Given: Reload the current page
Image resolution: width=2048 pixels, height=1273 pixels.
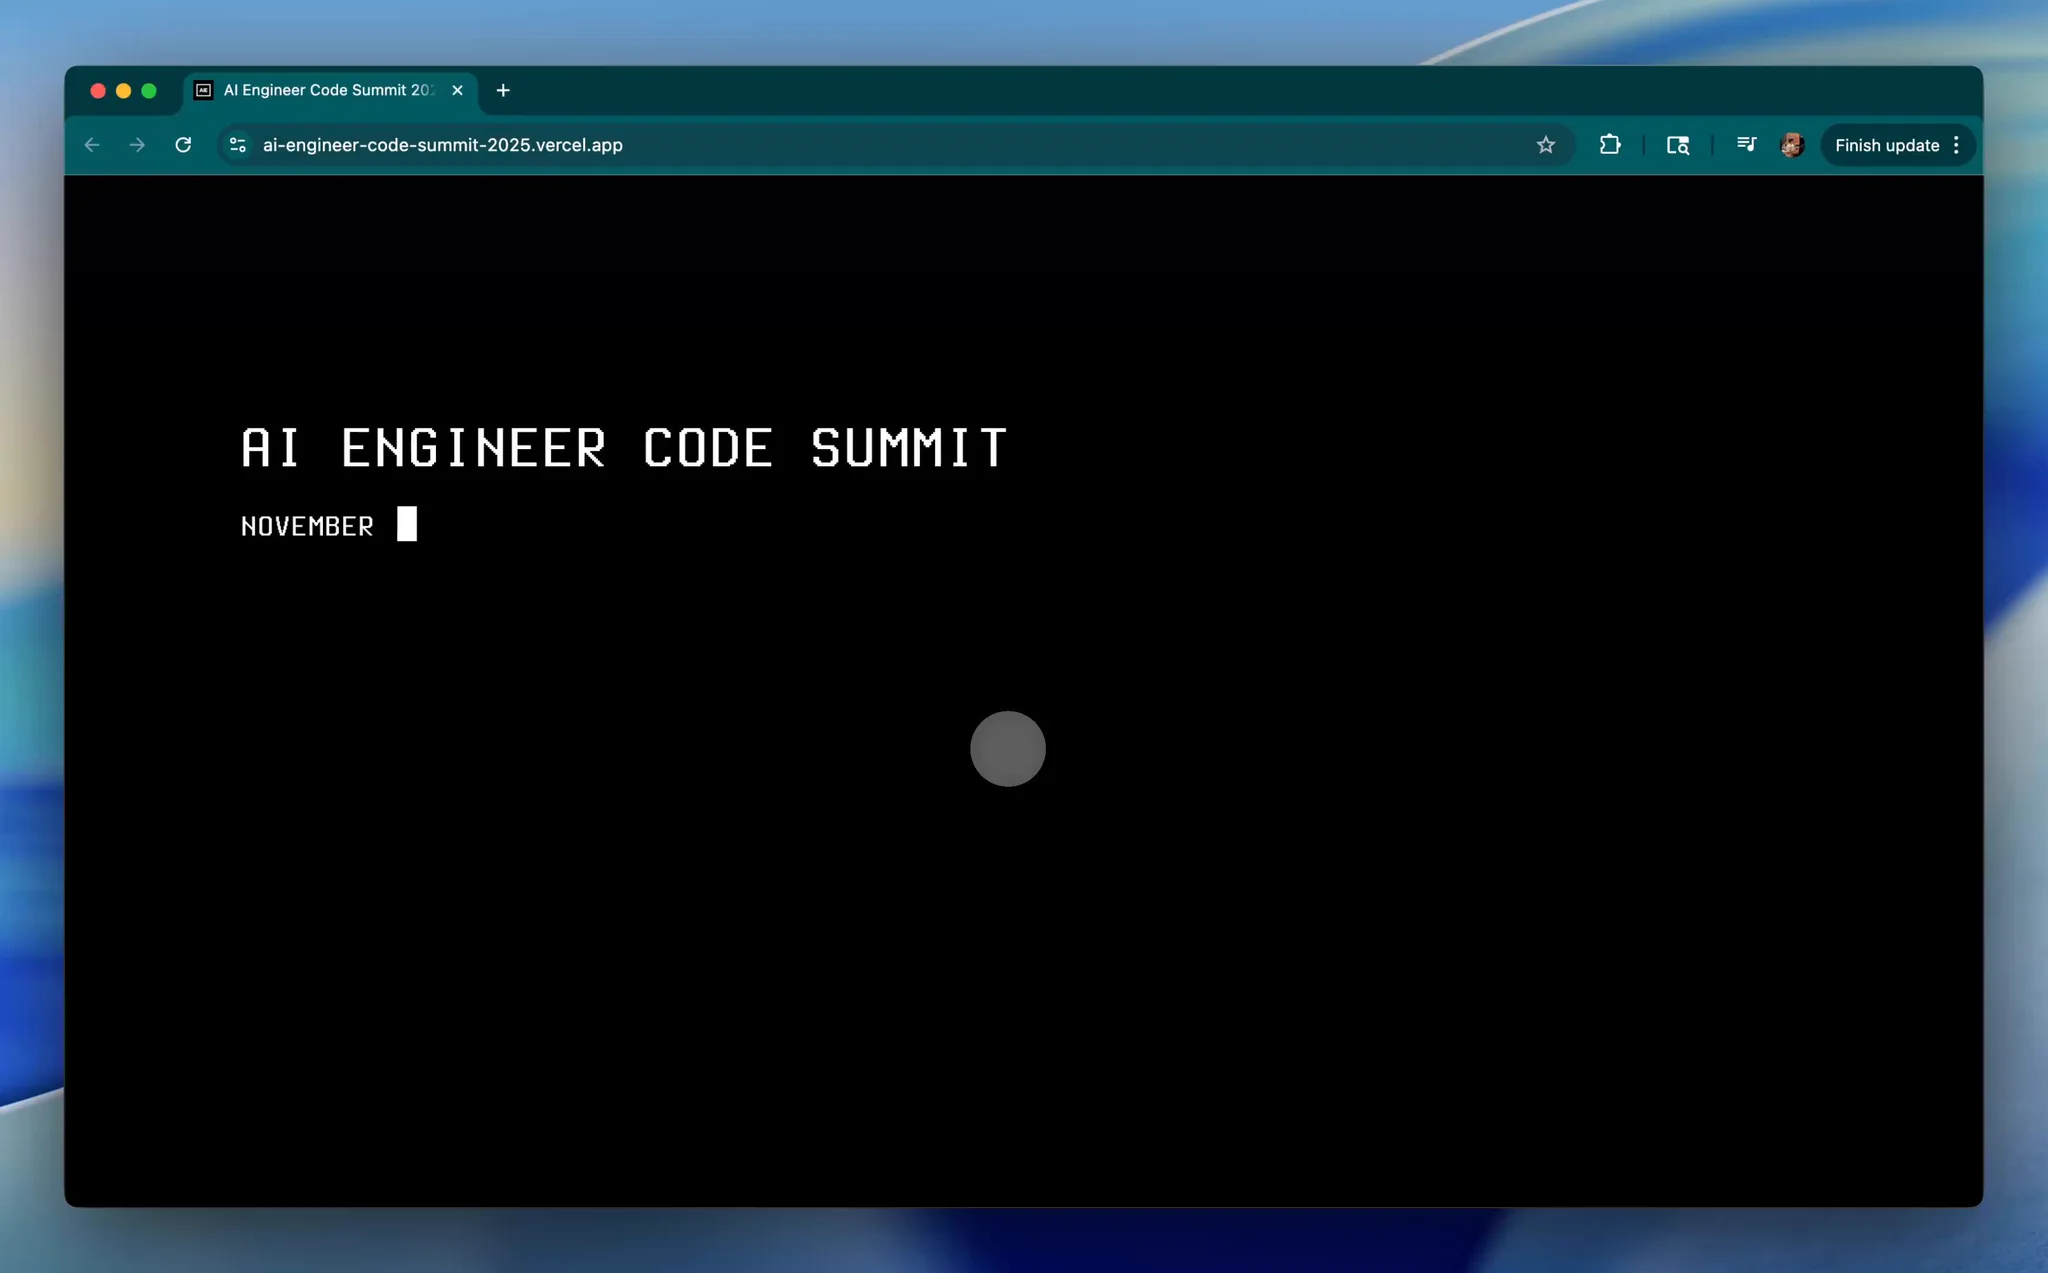Looking at the screenshot, I should 183,145.
